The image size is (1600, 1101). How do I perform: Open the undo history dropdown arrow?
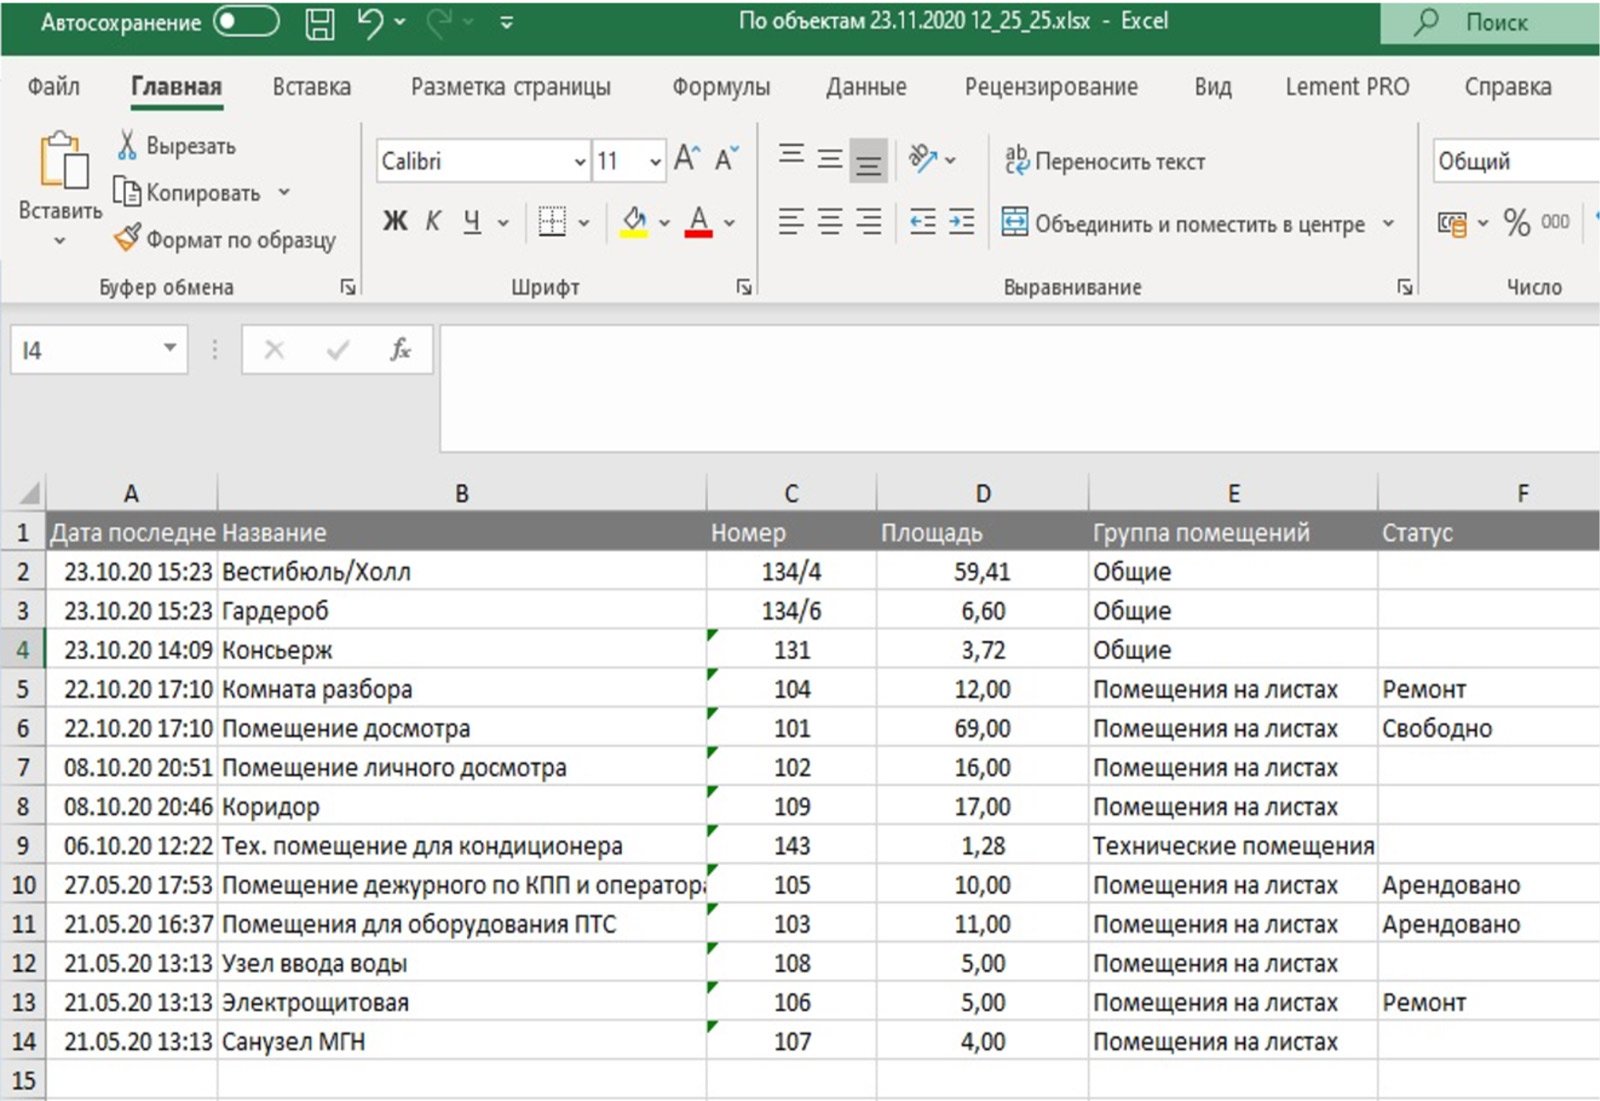(x=401, y=22)
